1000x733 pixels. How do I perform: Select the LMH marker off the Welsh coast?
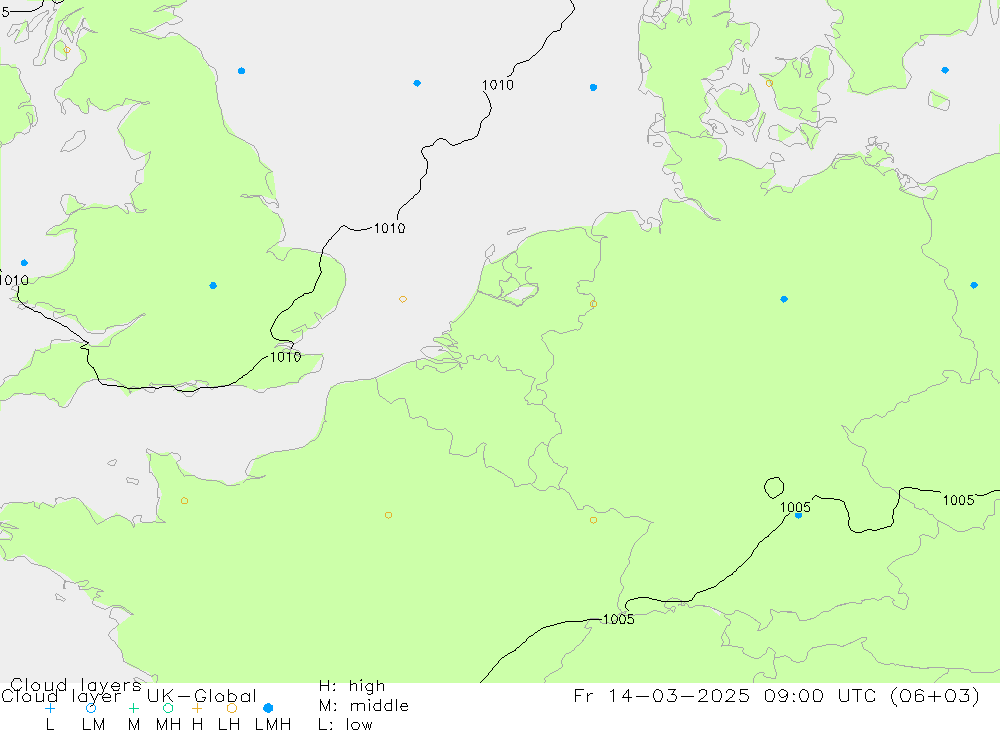coord(24,263)
